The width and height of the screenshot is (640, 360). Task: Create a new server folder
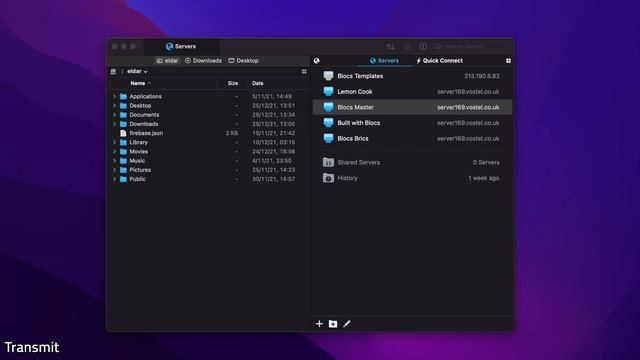(x=333, y=324)
